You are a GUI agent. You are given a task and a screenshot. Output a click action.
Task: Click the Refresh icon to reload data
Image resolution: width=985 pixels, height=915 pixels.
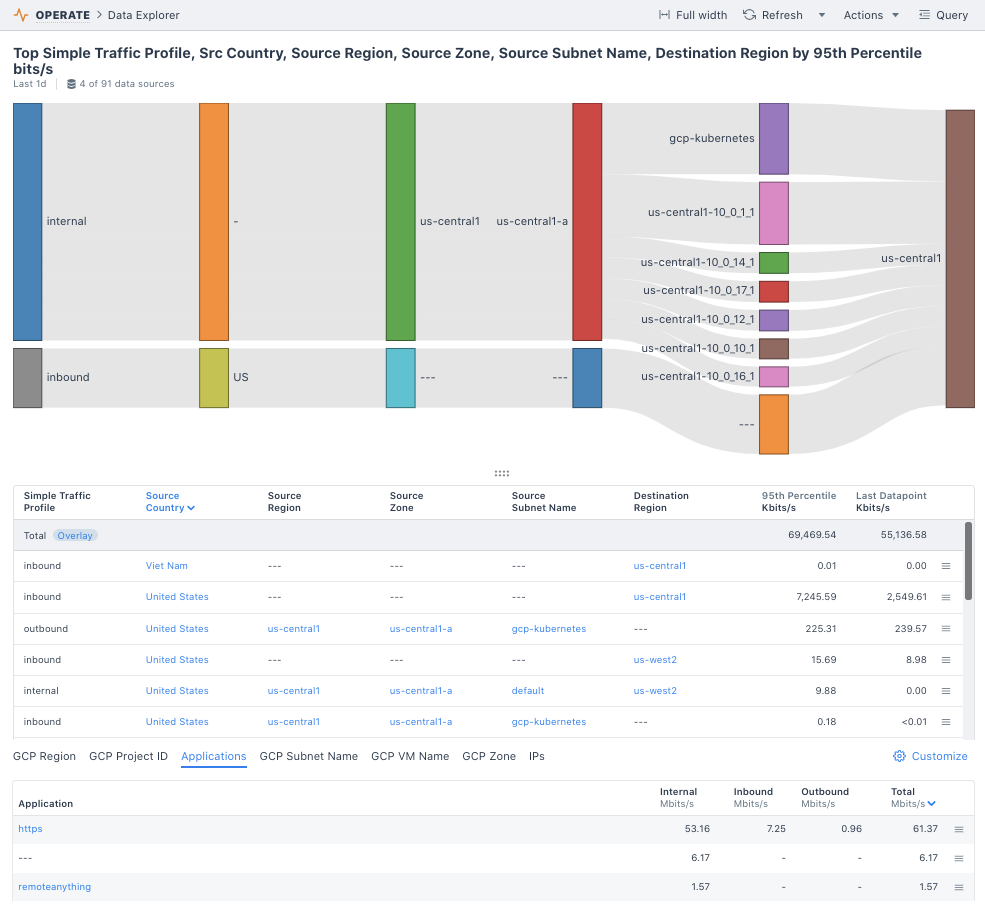(x=748, y=15)
